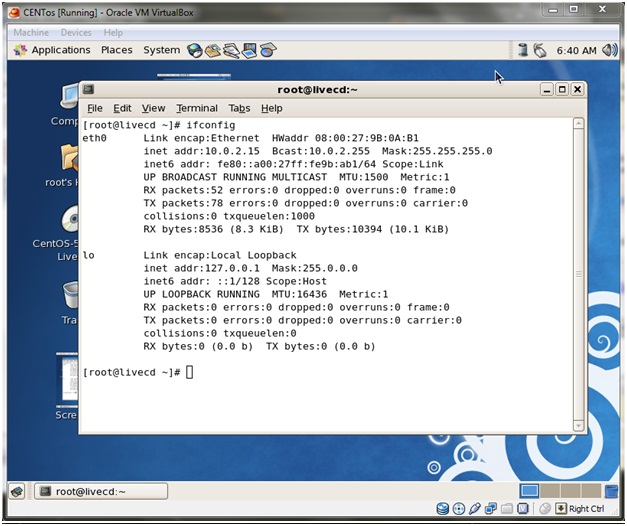
Task: Open the fifth launcher icon with a globe
Action: click(x=268, y=50)
